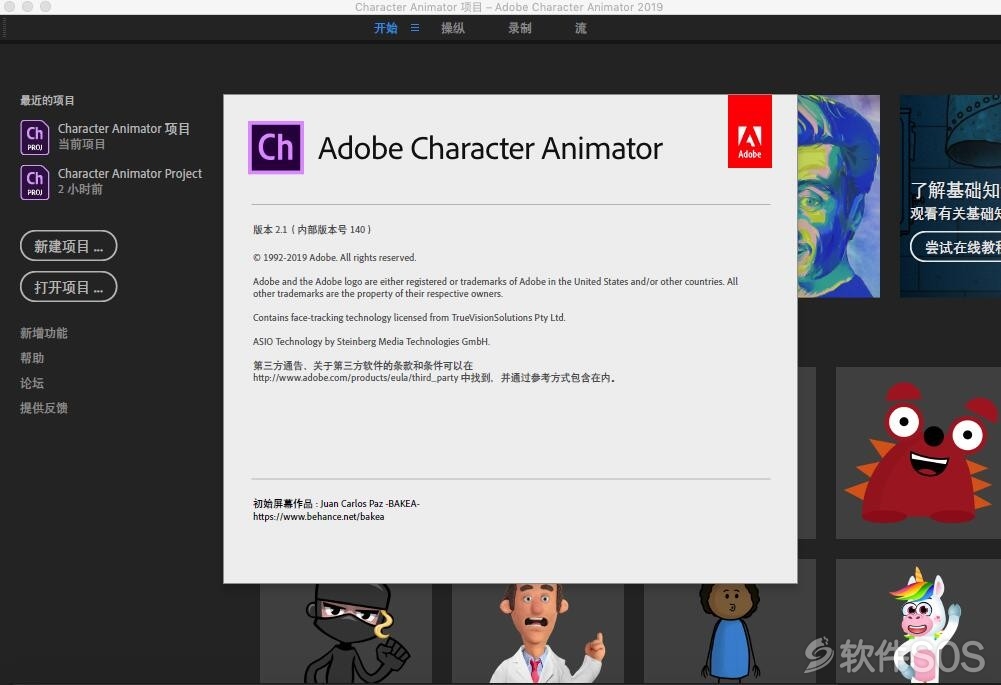Open the 帮助 link
This screenshot has height=685, width=1001.
[32, 358]
